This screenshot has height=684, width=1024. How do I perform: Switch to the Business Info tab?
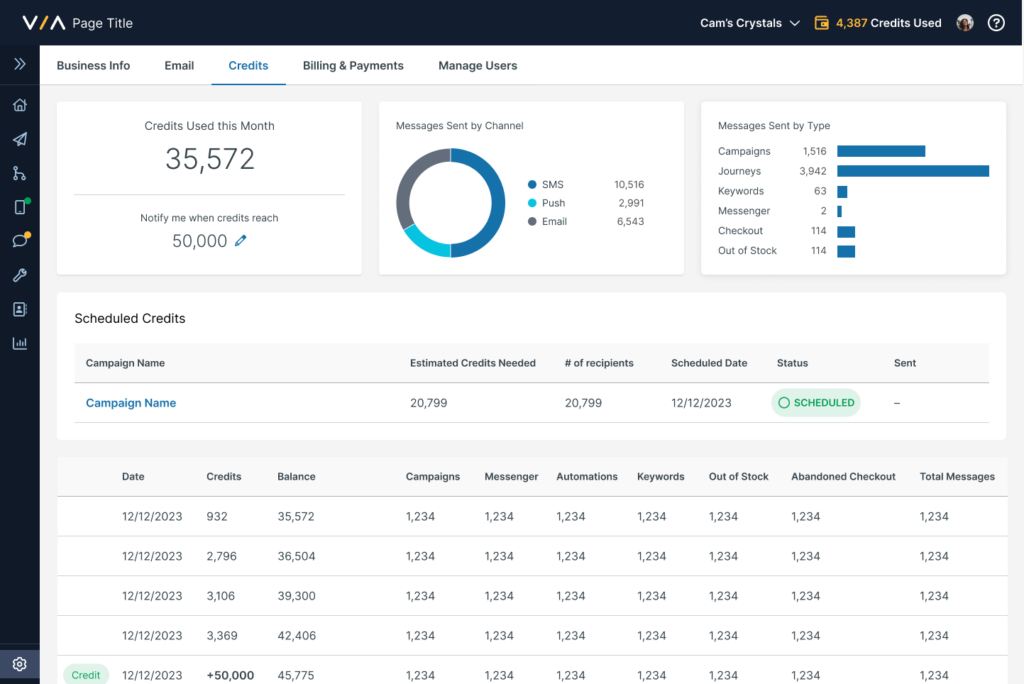pyautogui.click(x=93, y=65)
